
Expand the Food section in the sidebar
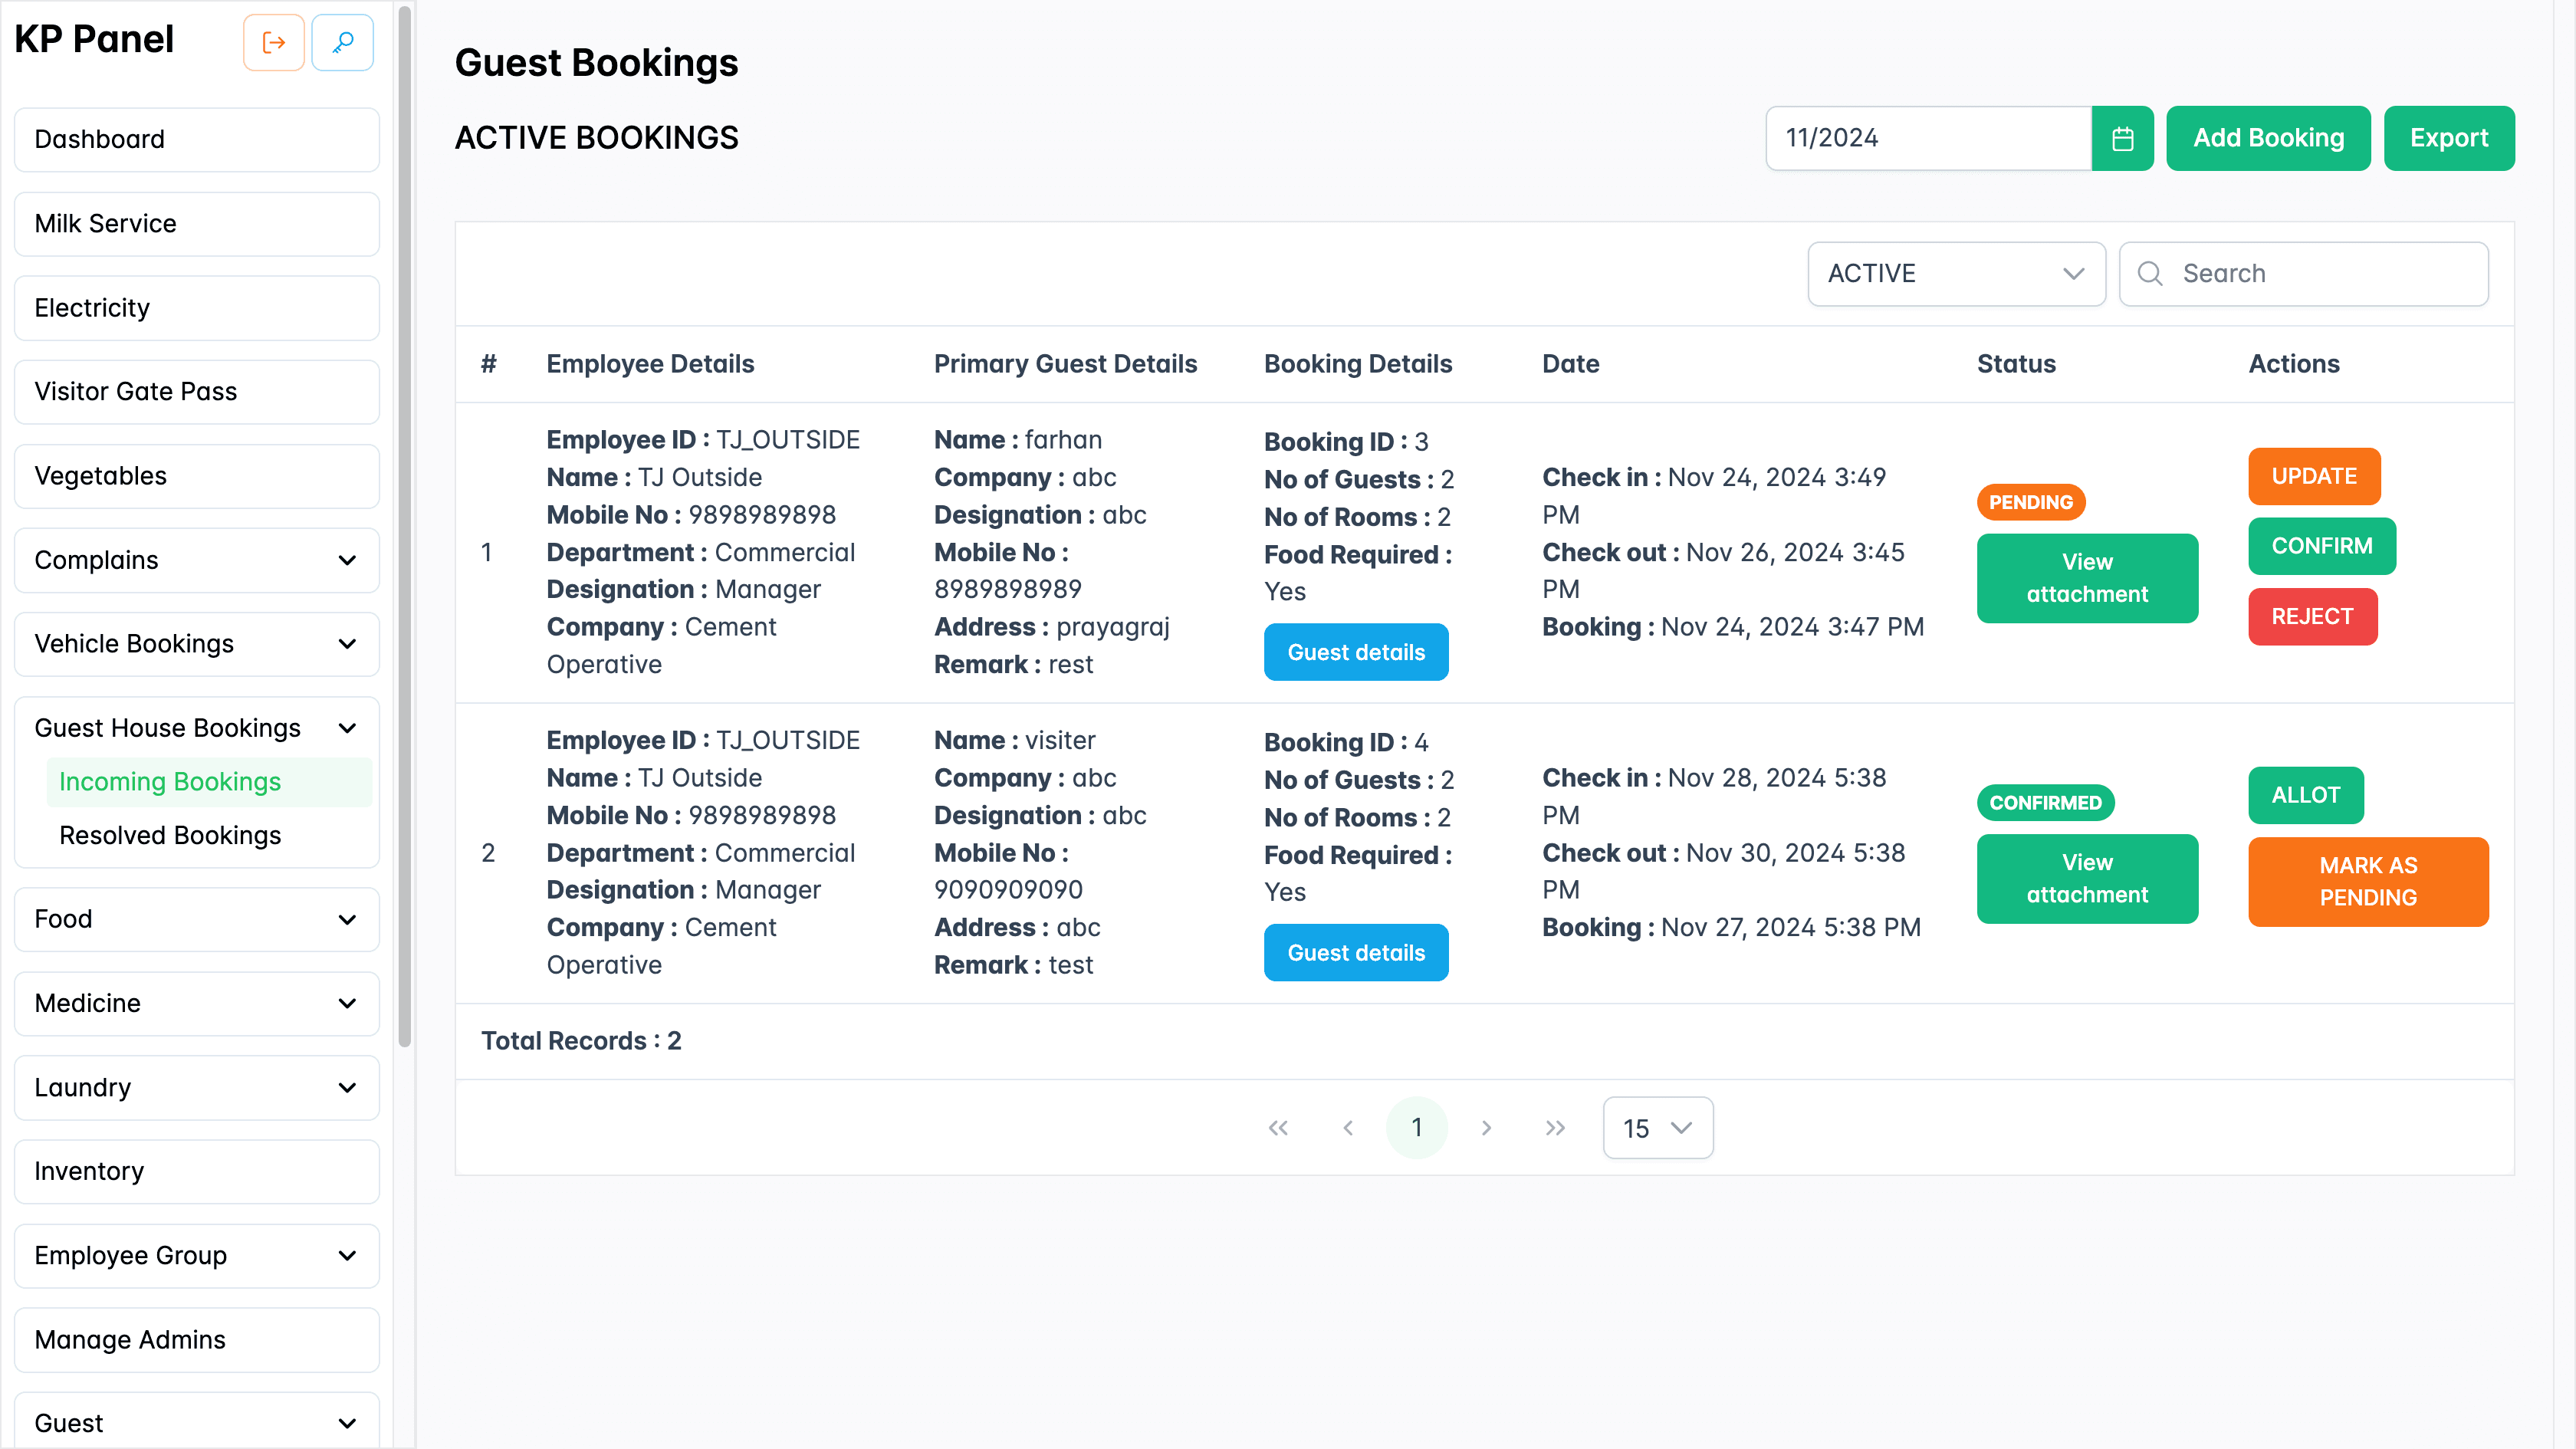[196, 919]
